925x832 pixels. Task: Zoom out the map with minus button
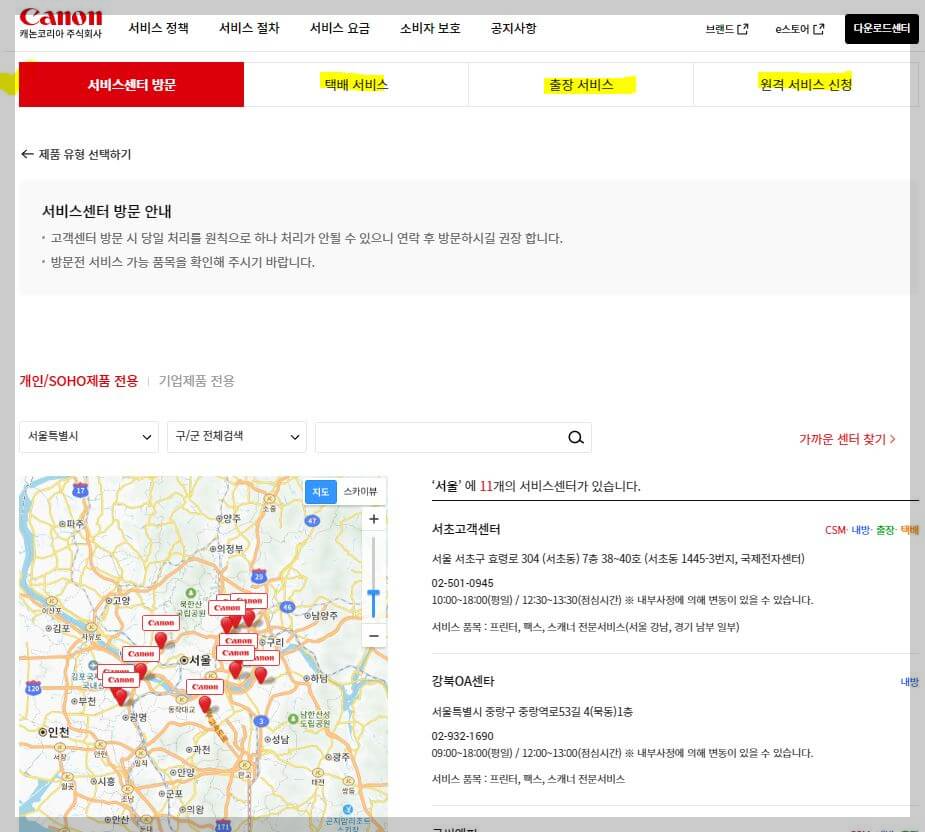373,636
